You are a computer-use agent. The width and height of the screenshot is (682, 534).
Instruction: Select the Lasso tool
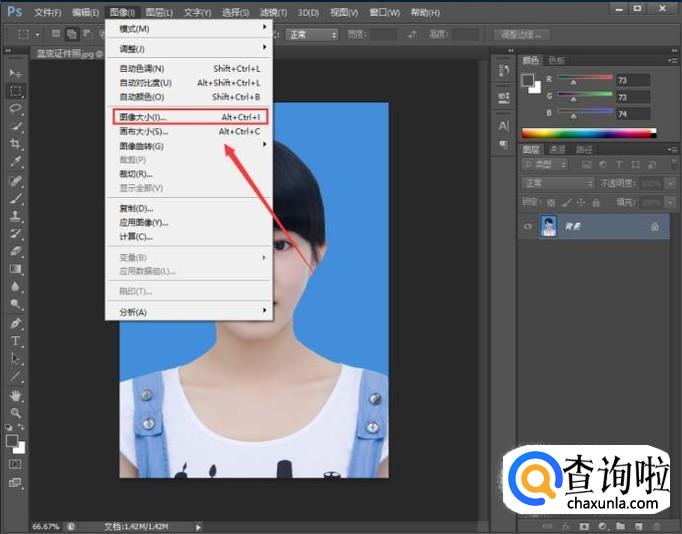pos(15,108)
